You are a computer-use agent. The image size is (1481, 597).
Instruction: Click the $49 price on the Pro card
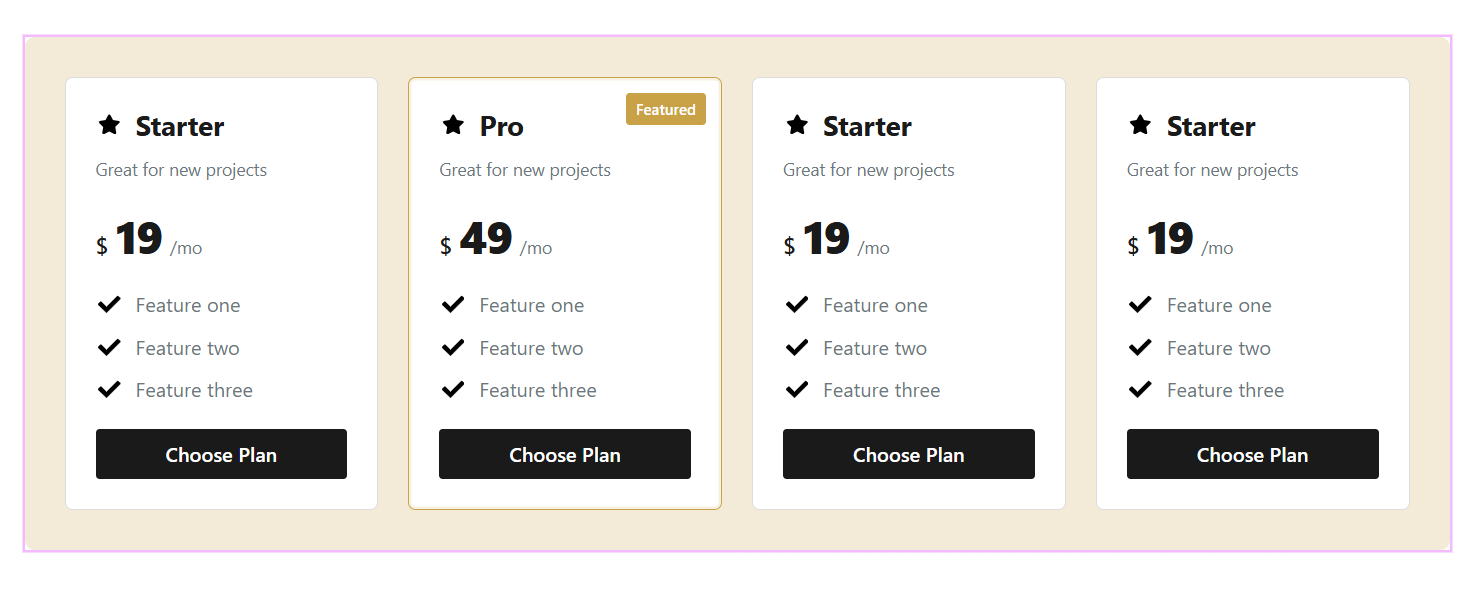point(486,240)
